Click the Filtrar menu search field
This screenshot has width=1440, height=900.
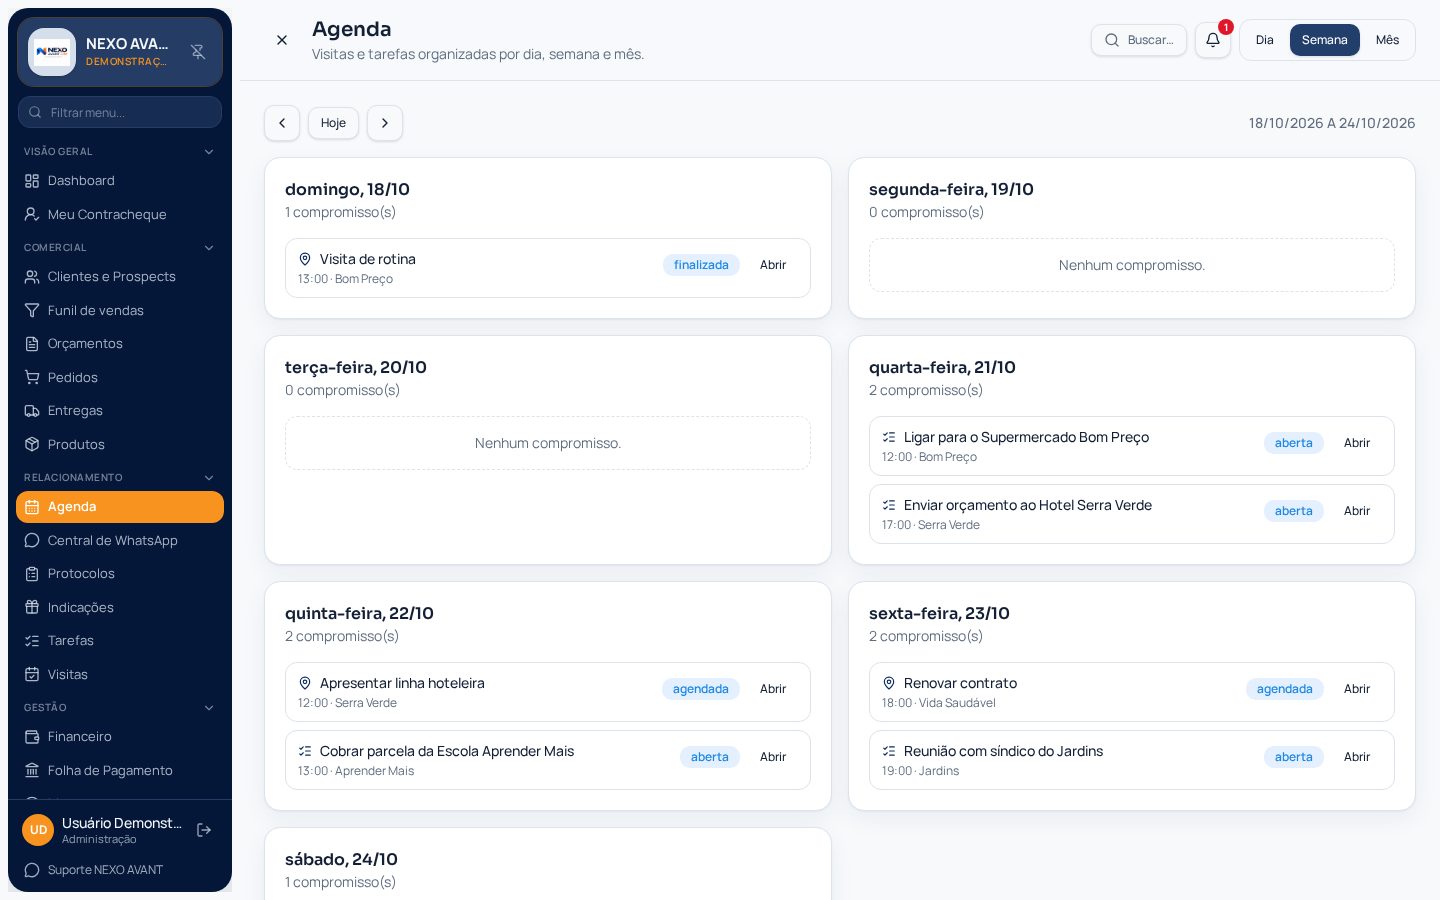120,112
